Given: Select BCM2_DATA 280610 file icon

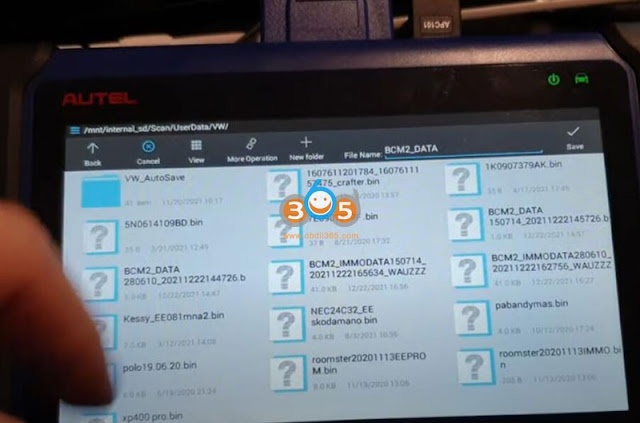Looking at the screenshot, I should click(x=100, y=283).
